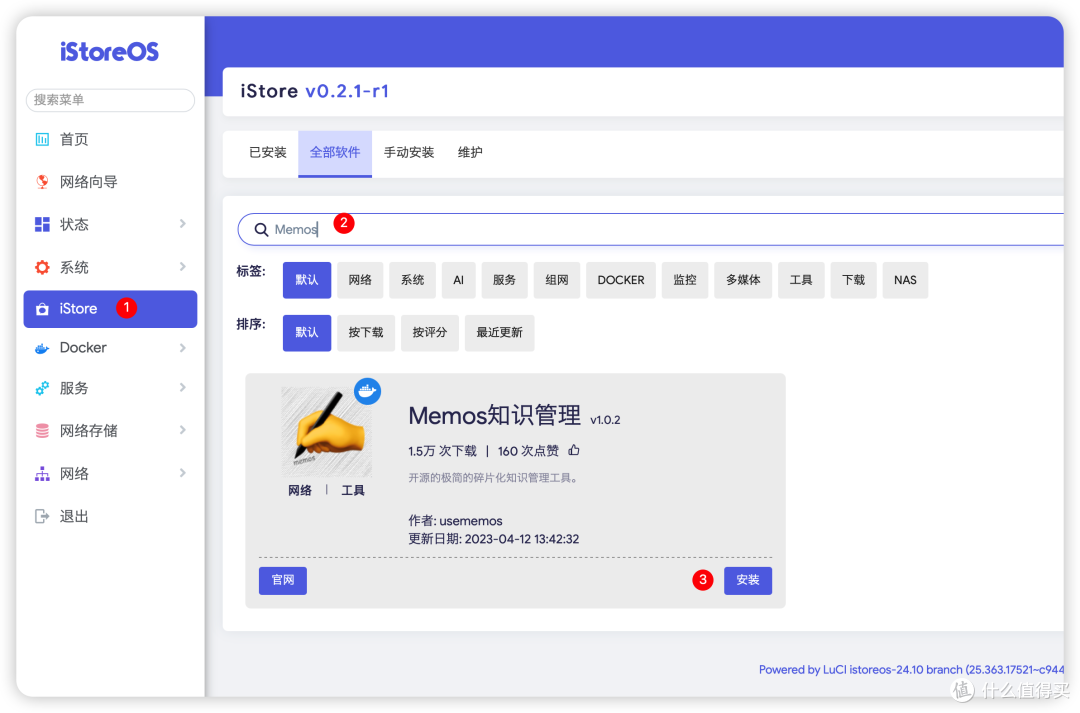Click the 安装 button for Memos
The height and width of the screenshot is (713, 1080).
coord(748,581)
